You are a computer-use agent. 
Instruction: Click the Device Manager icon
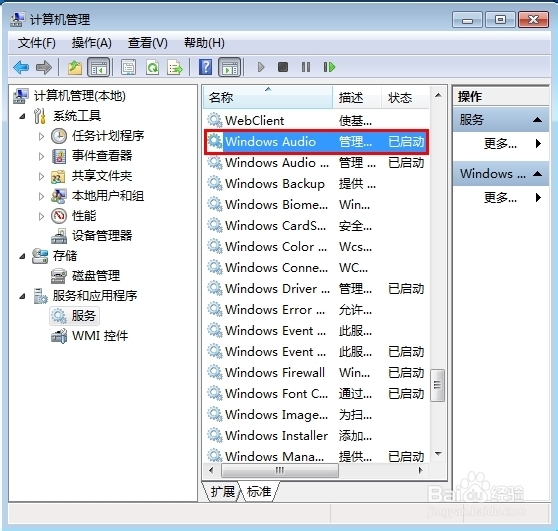click(x=59, y=236)
